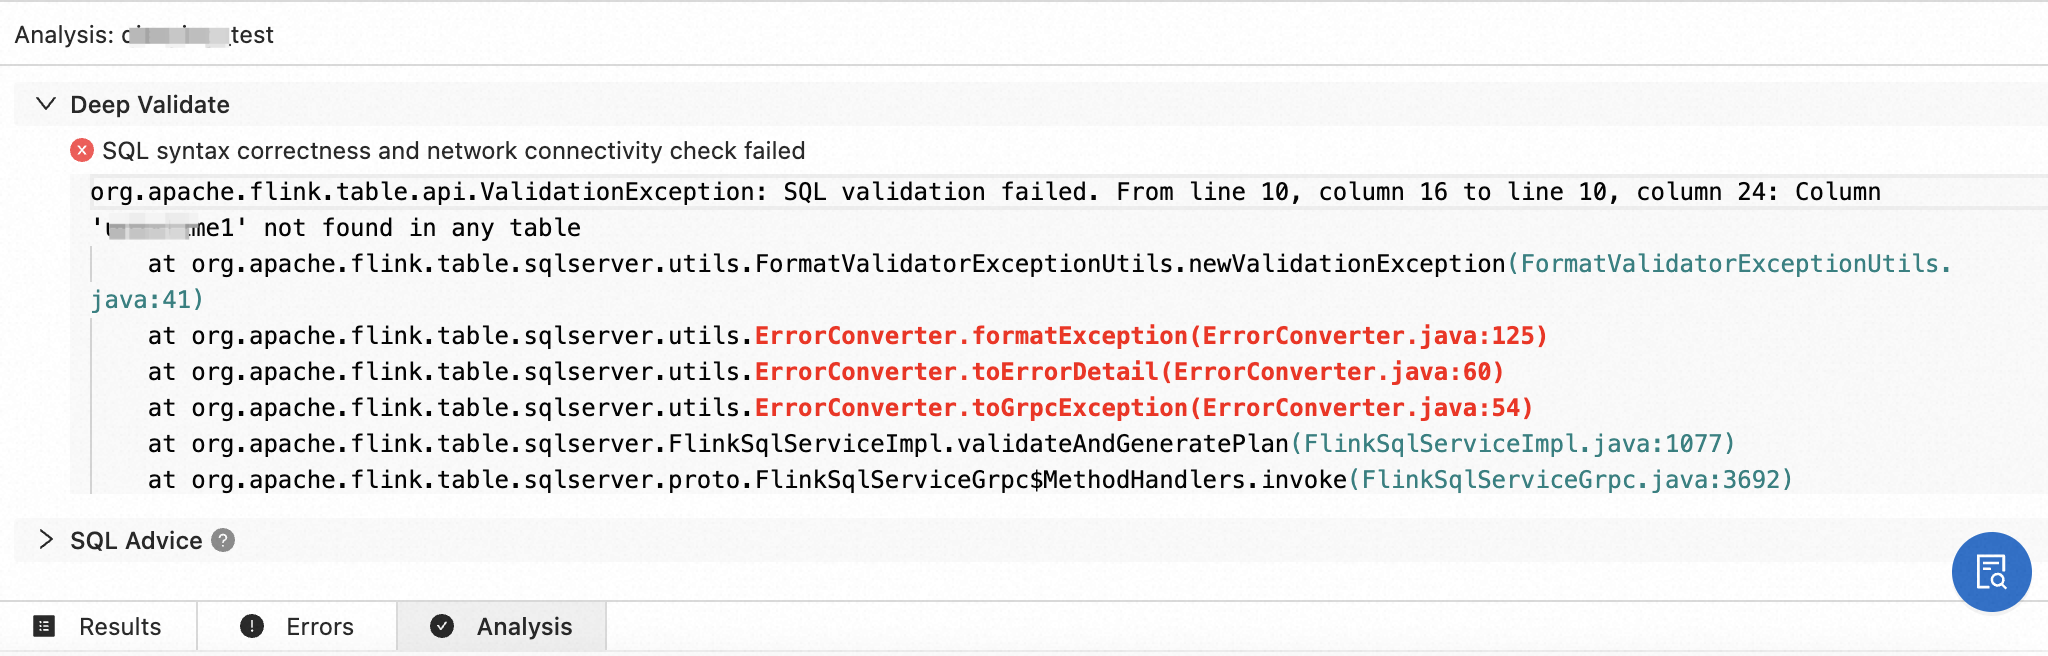
Task: Switch to the Results tab
Action: pos(120,627)
